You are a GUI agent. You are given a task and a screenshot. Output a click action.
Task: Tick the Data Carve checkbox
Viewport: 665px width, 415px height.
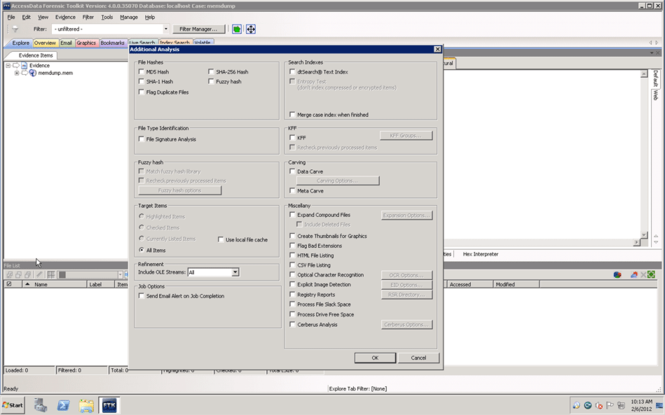click(292, 171)
